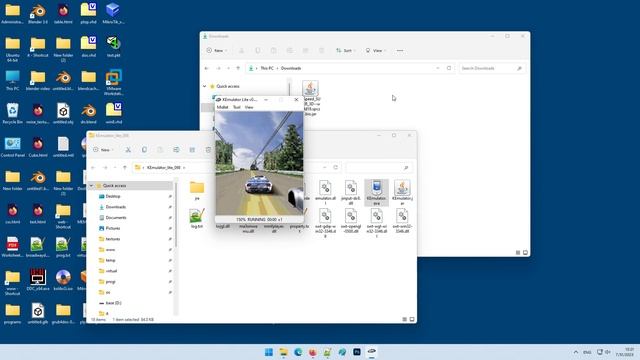
Task: Select the This PC desktop icon
Action: coord(13,80)
